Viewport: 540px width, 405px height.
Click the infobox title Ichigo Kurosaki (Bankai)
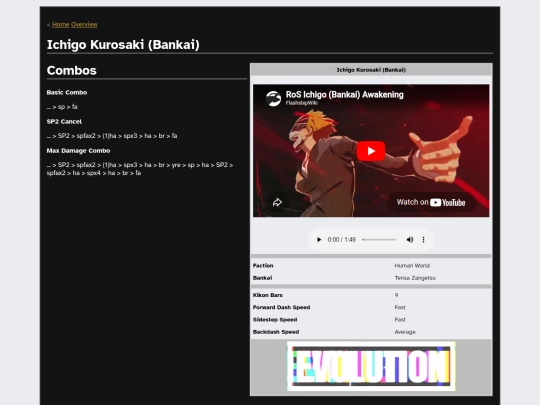tap(371, 70)
